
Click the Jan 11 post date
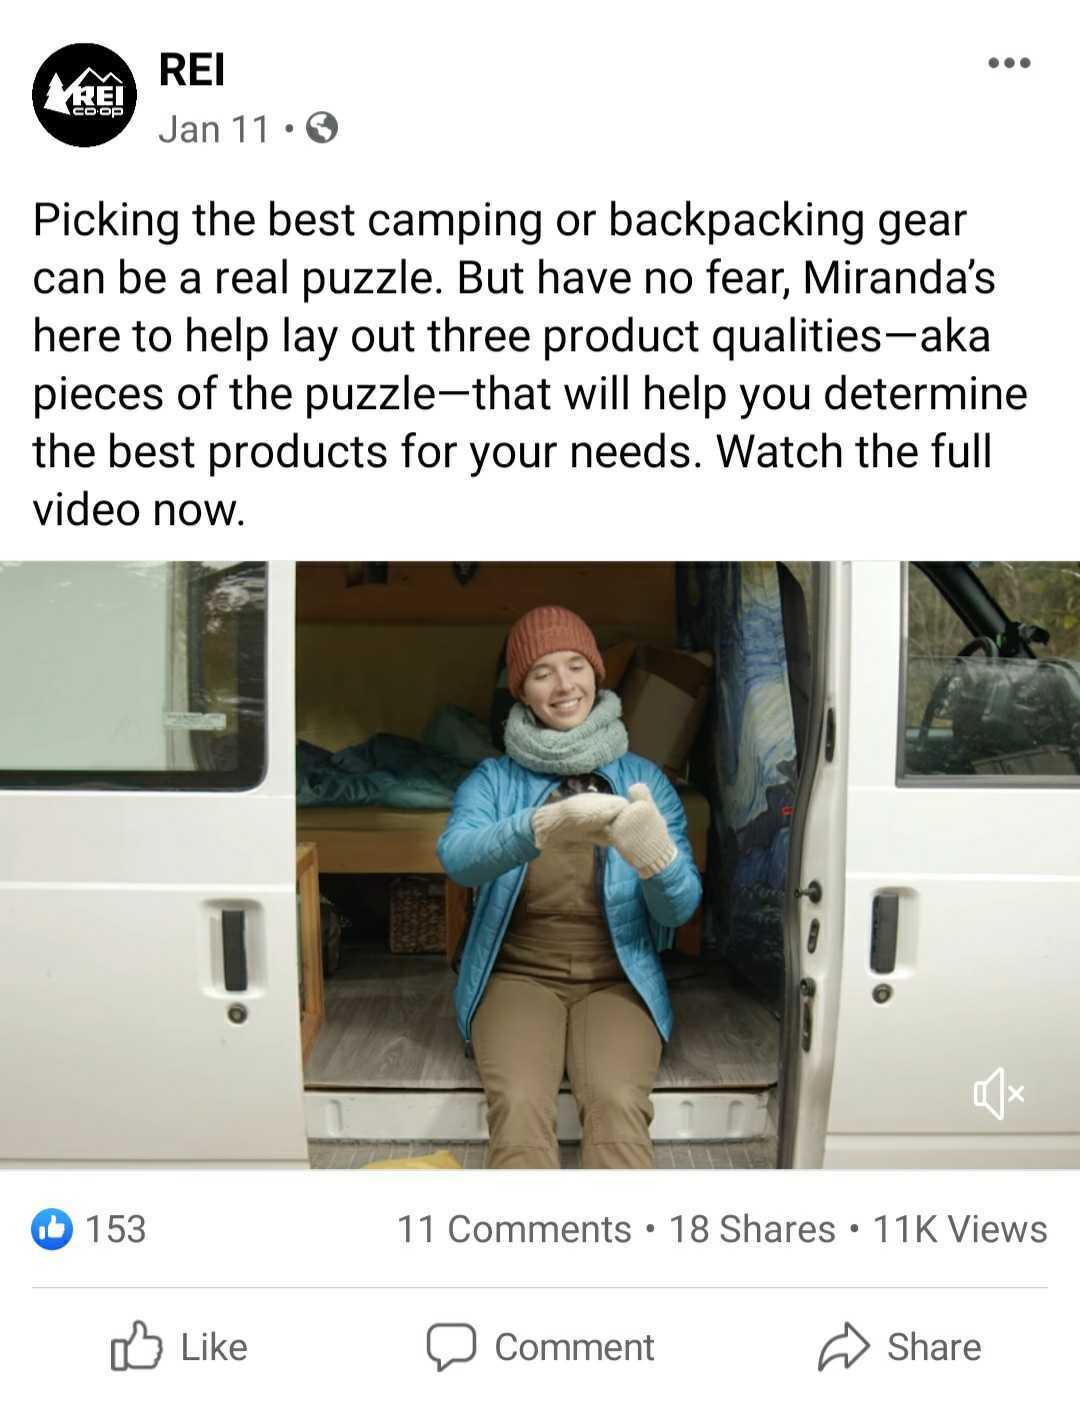click(214, 129)
